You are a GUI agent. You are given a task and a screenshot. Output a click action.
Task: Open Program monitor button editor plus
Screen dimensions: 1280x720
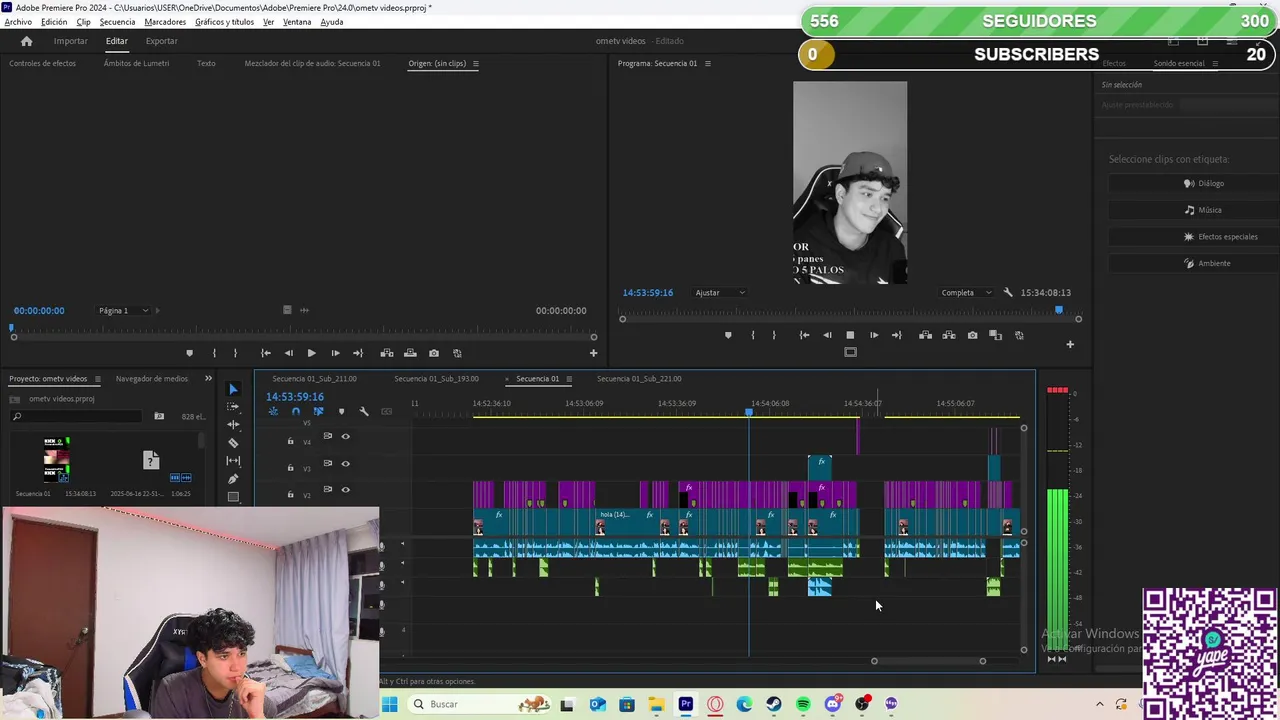click(1070, 344)
